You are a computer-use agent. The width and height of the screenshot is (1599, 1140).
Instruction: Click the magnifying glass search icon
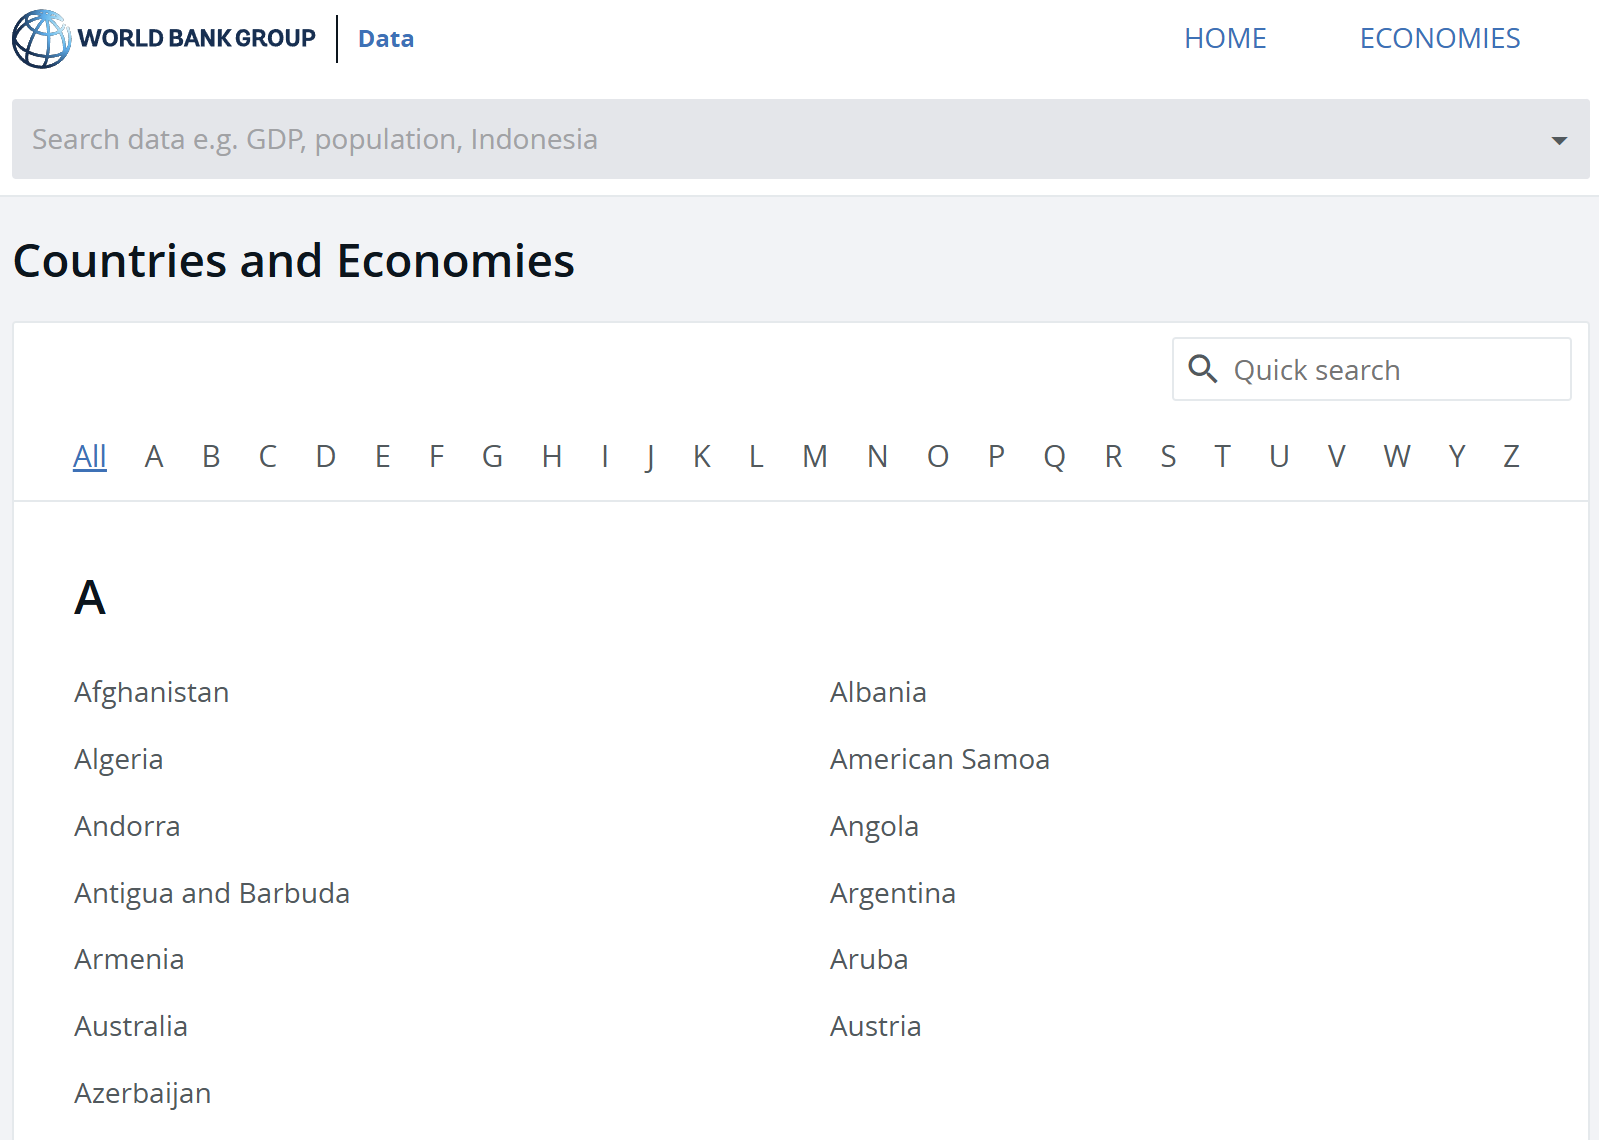coord(1203,369)
